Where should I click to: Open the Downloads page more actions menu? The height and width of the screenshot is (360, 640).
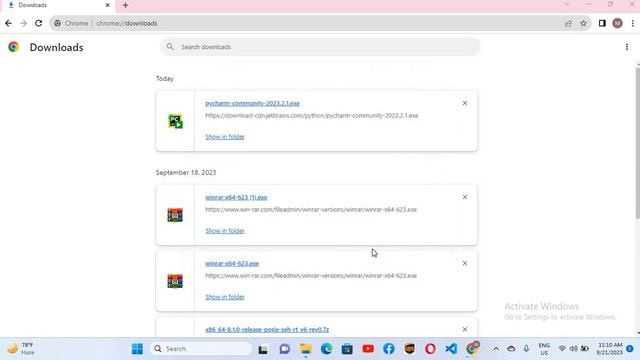click(x=627, y=47)
